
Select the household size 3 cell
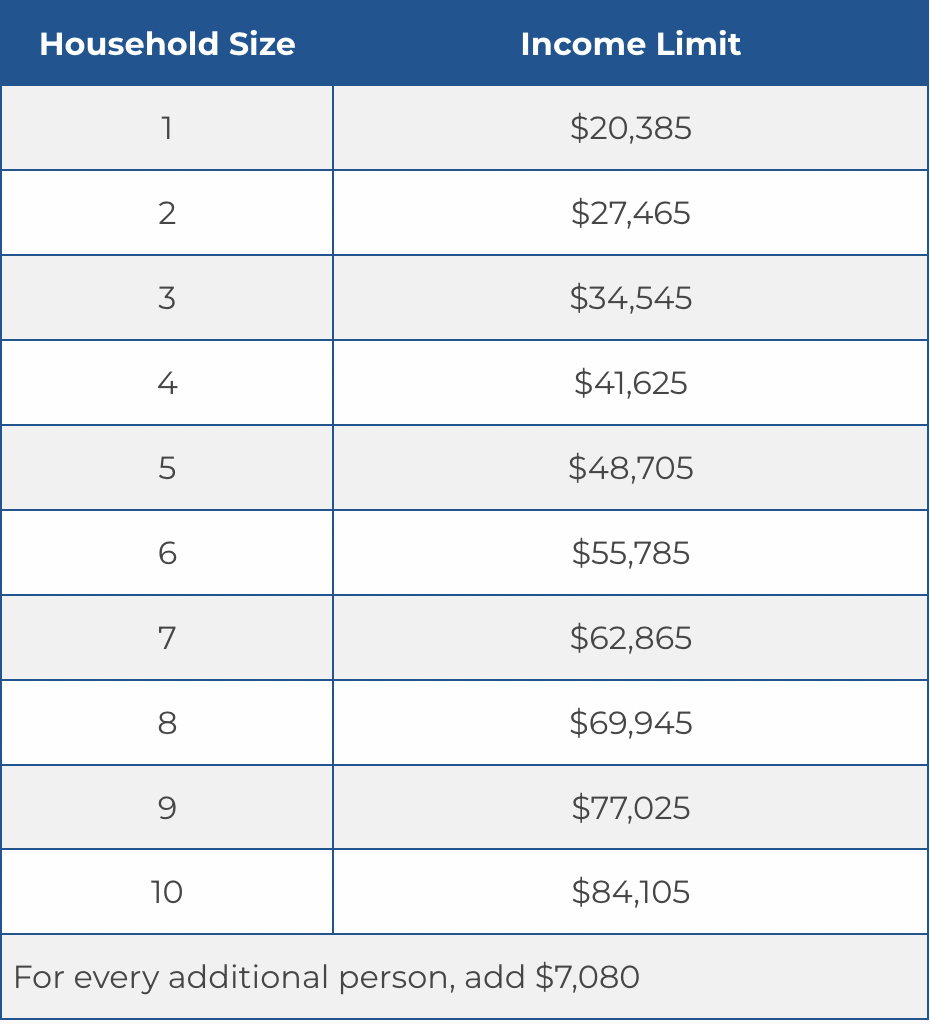pos(167,298)
